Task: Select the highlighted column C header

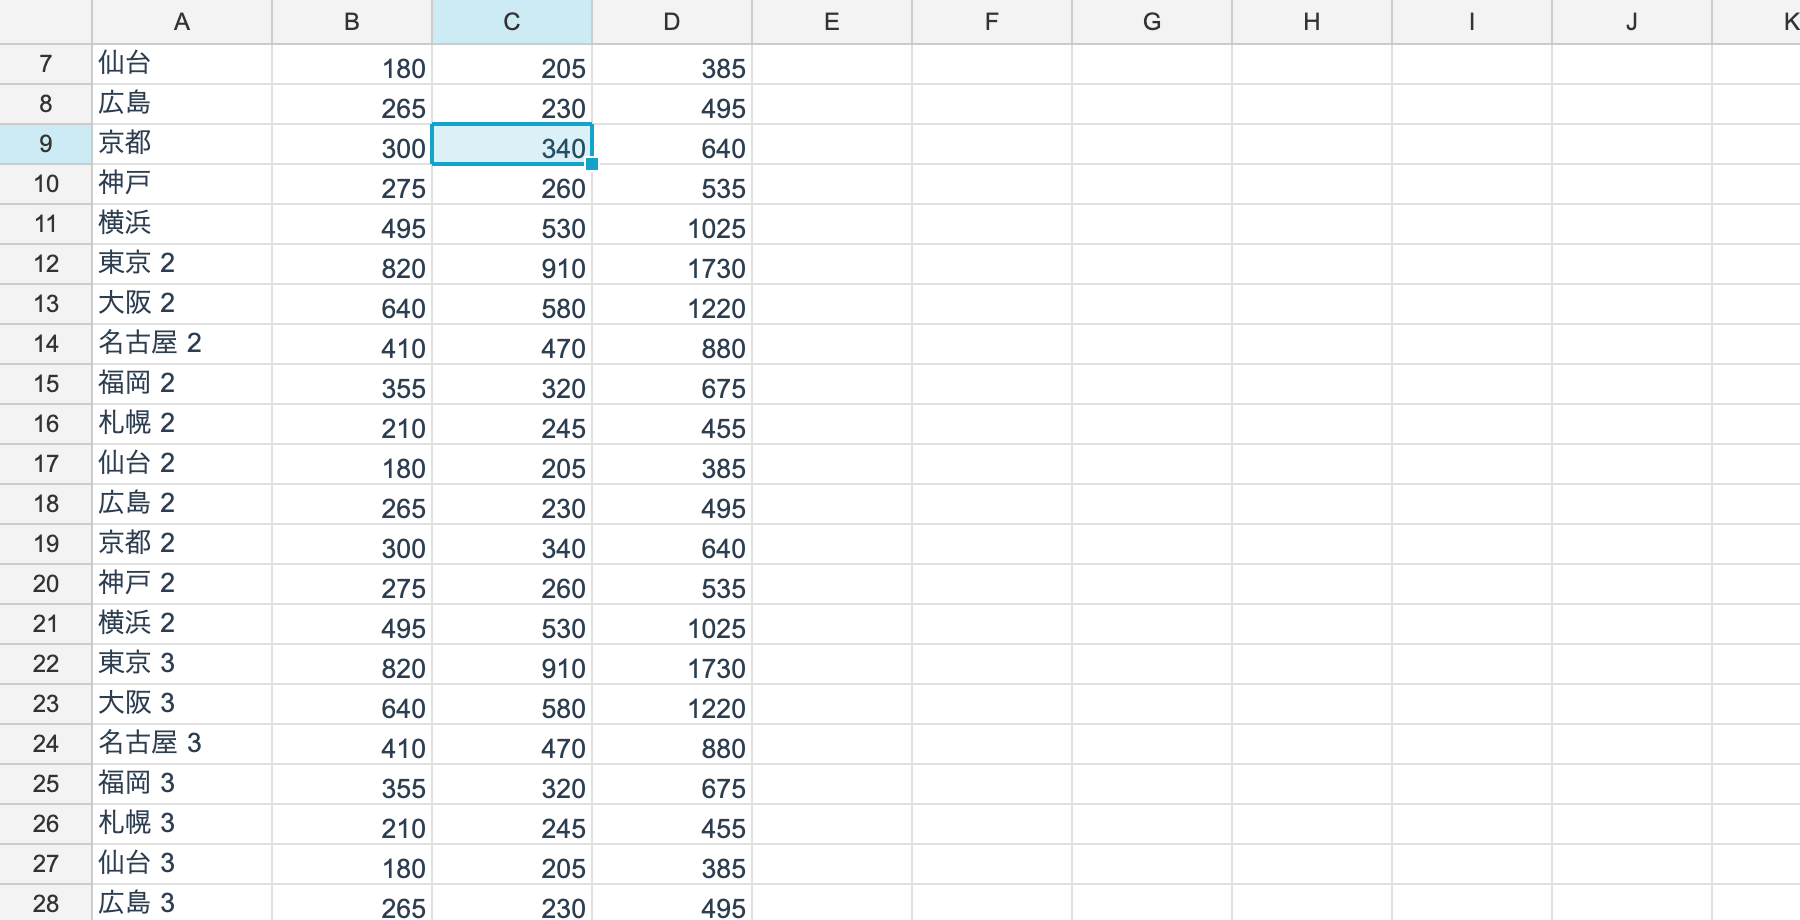Action: [512, 22]
